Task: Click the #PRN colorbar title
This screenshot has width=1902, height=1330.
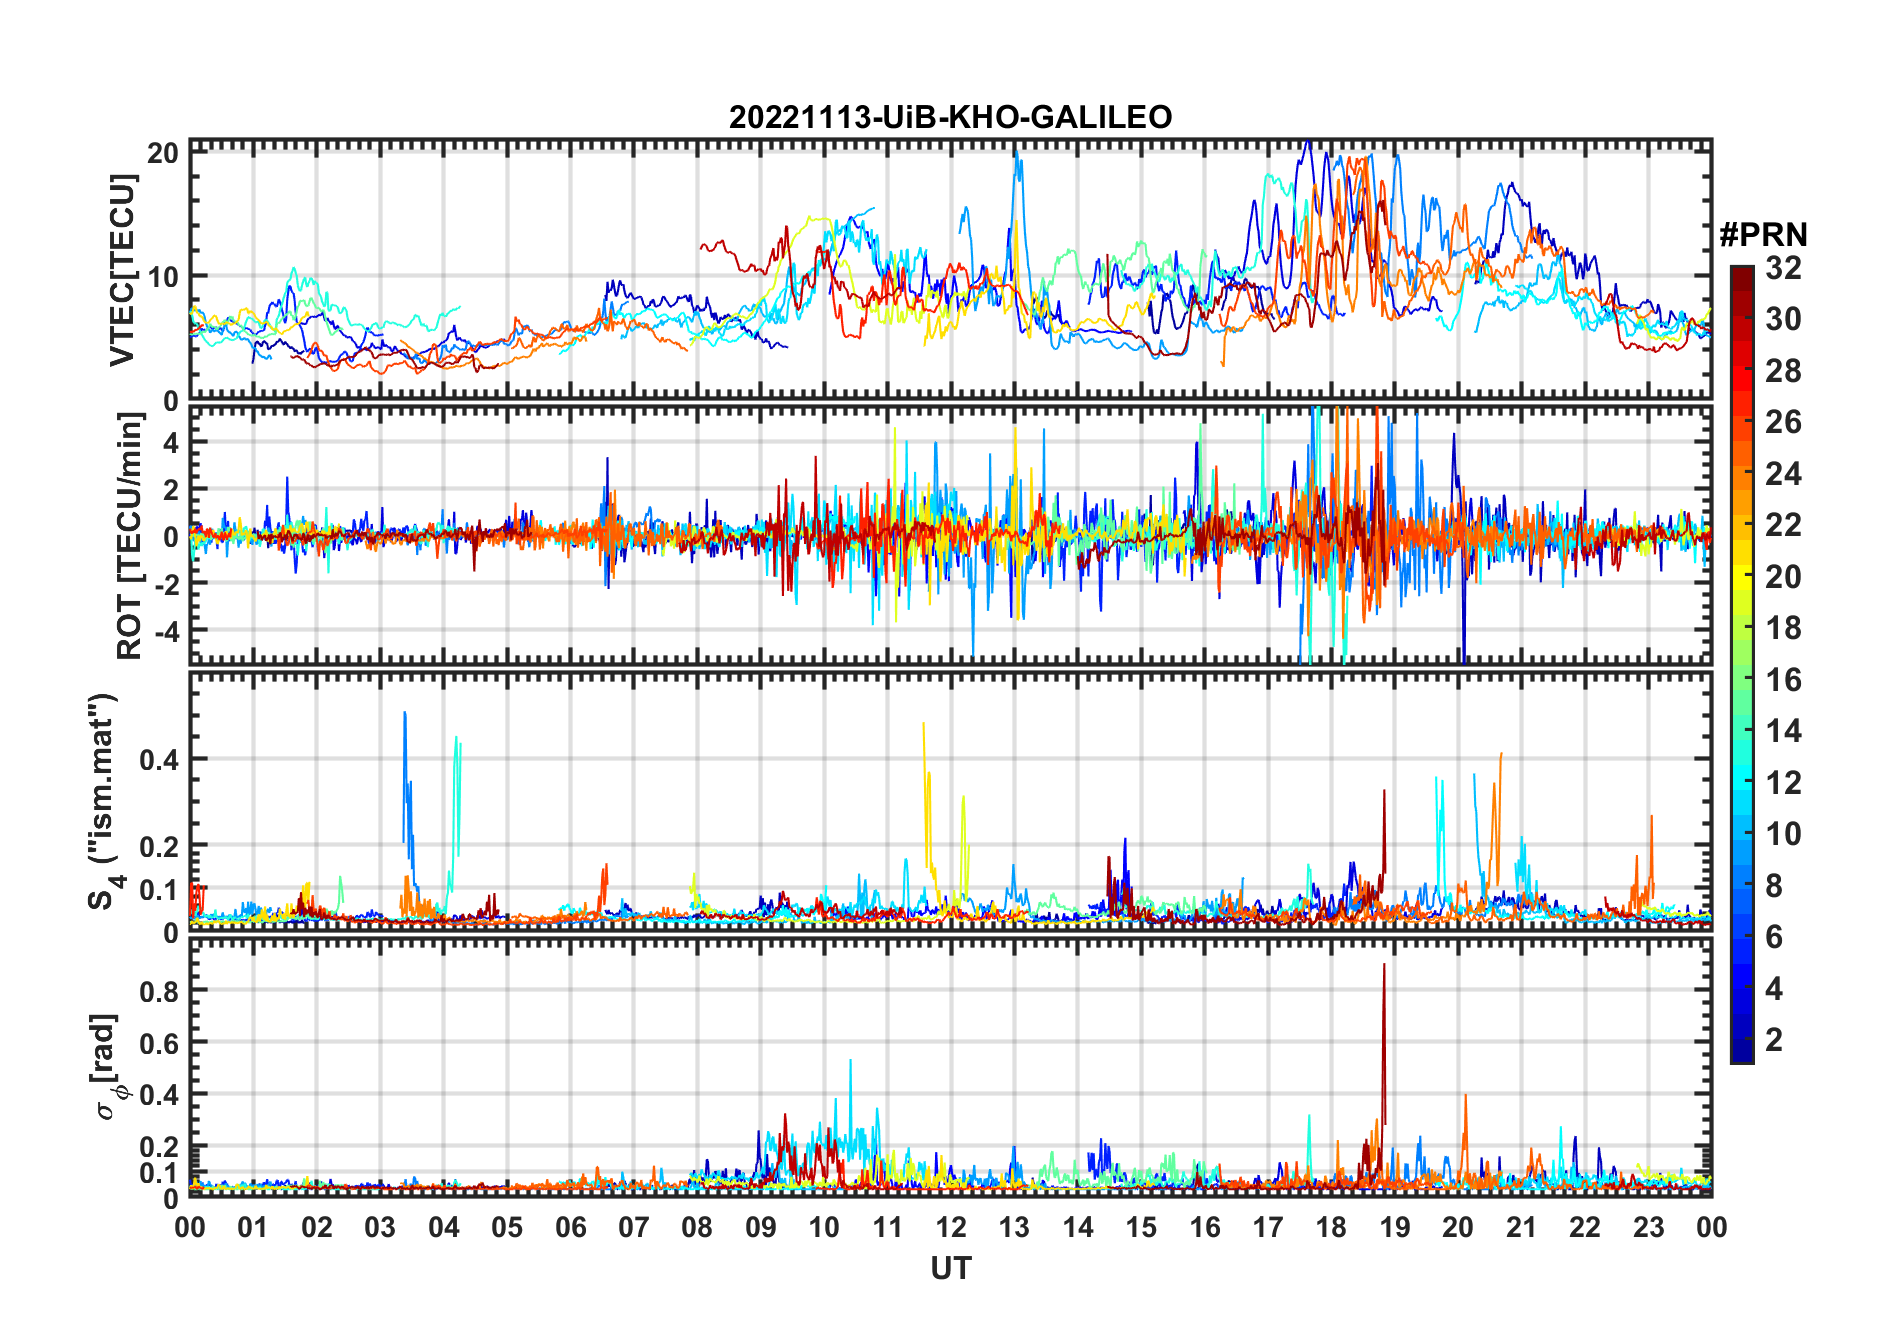Action: pos(1763,235)
